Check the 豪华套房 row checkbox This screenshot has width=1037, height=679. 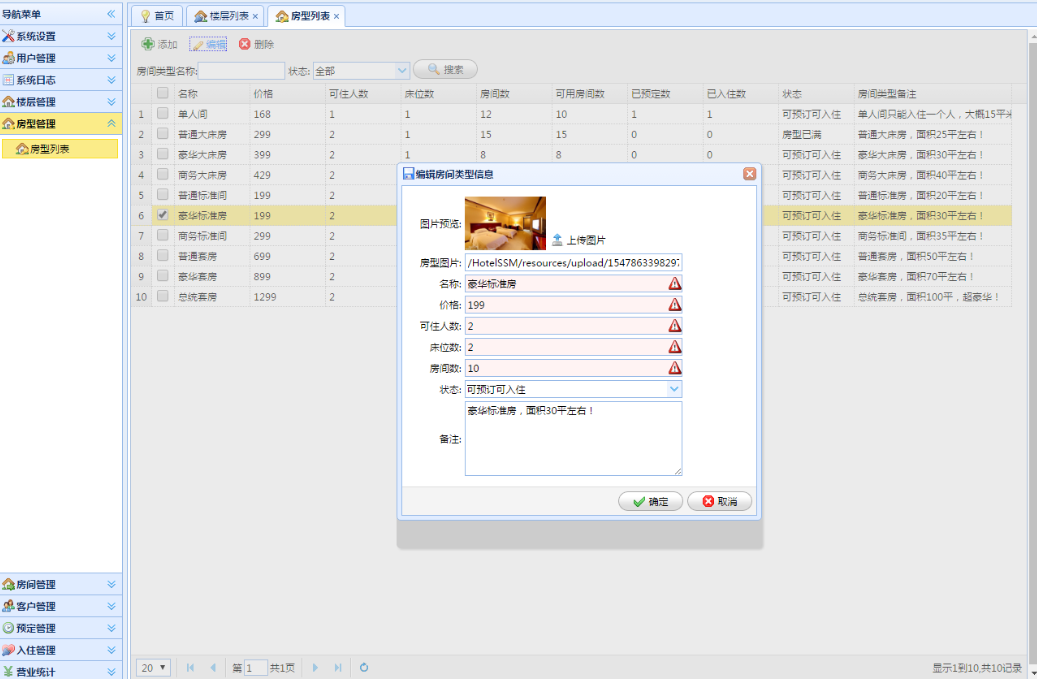162,276
